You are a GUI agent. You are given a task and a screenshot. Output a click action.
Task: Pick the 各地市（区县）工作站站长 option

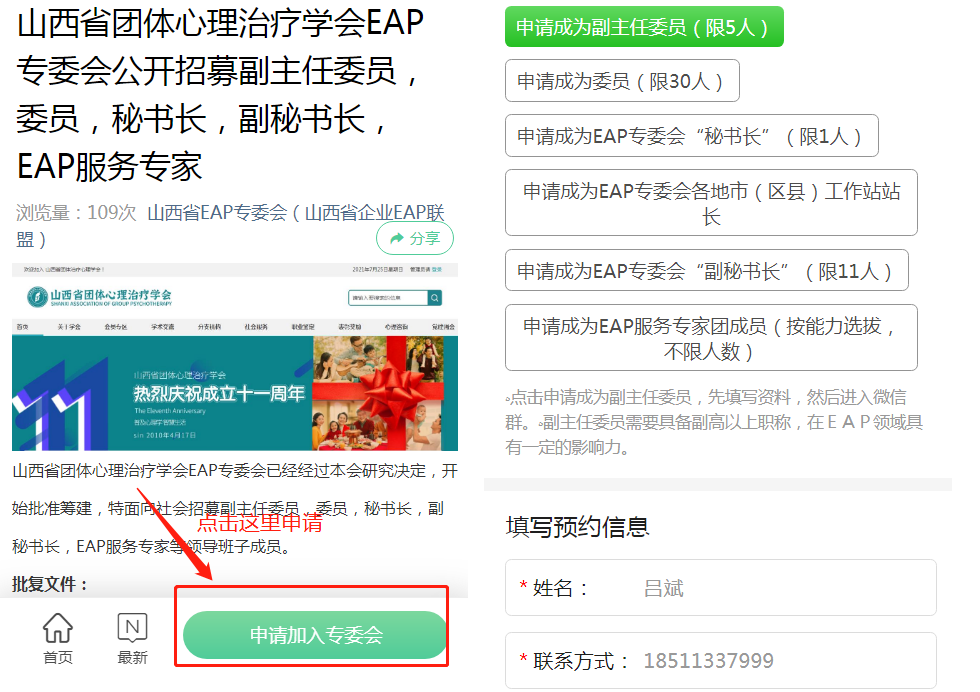pos(710,203)
